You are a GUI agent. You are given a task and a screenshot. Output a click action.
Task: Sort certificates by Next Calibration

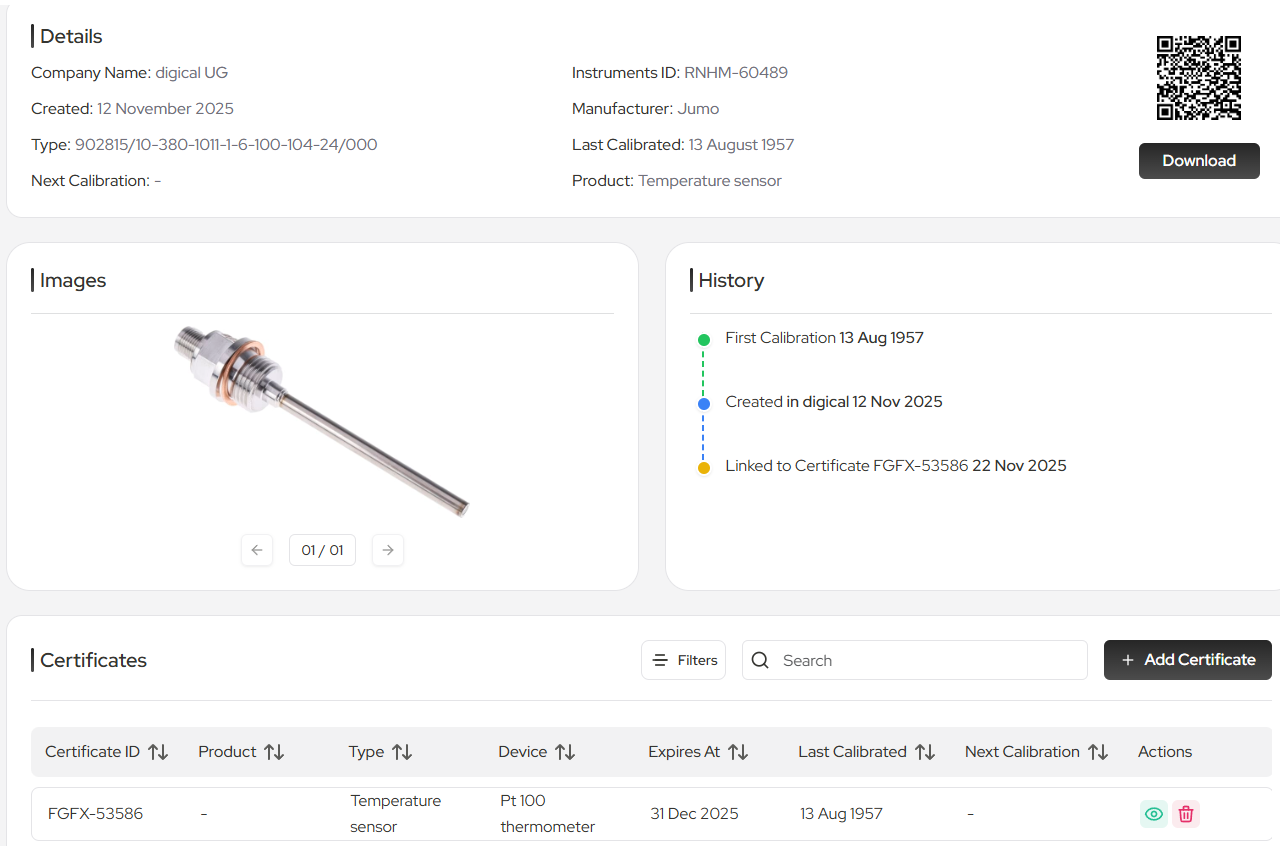[1098, 752]
